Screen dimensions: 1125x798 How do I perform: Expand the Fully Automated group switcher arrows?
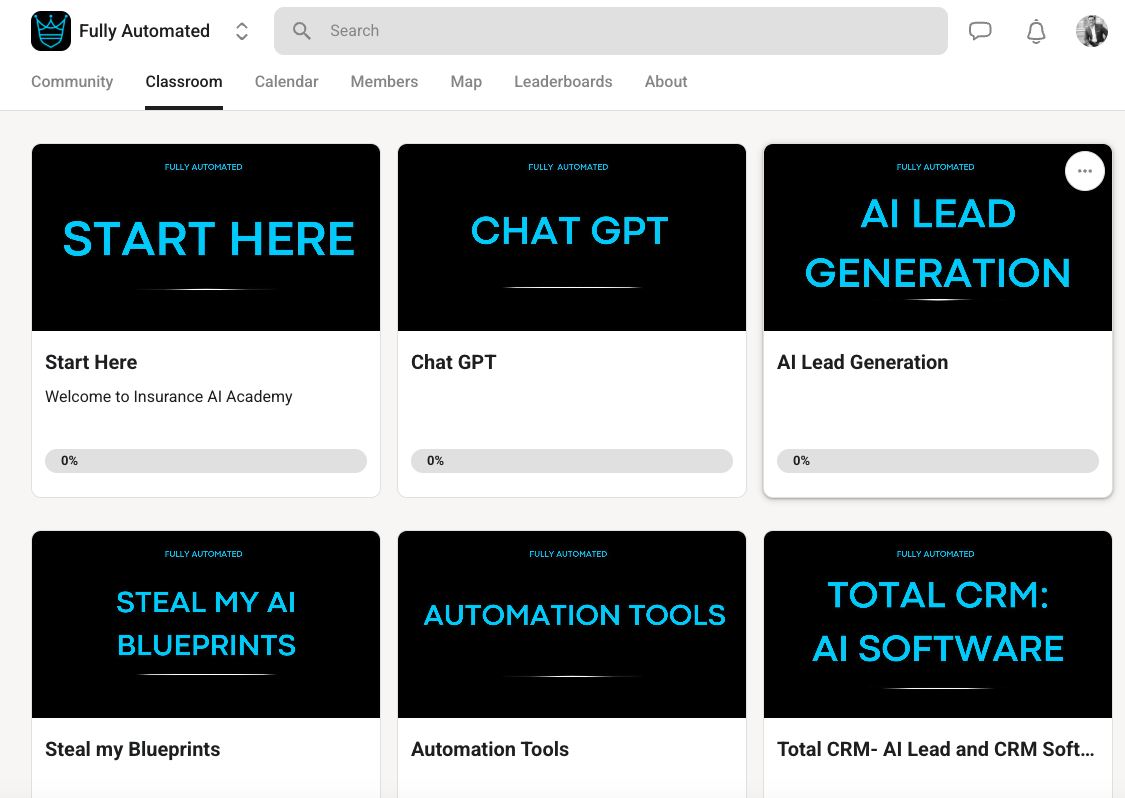(242, 31)
